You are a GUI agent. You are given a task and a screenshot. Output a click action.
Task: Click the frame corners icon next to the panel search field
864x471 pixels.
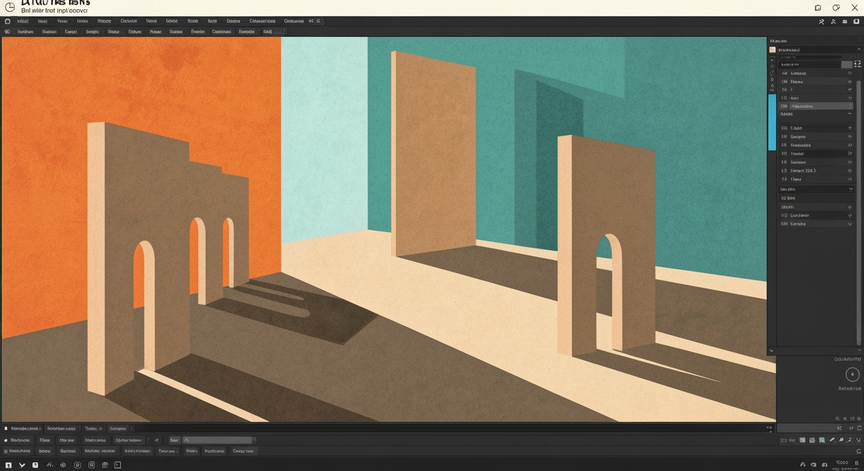coord(857,64)
